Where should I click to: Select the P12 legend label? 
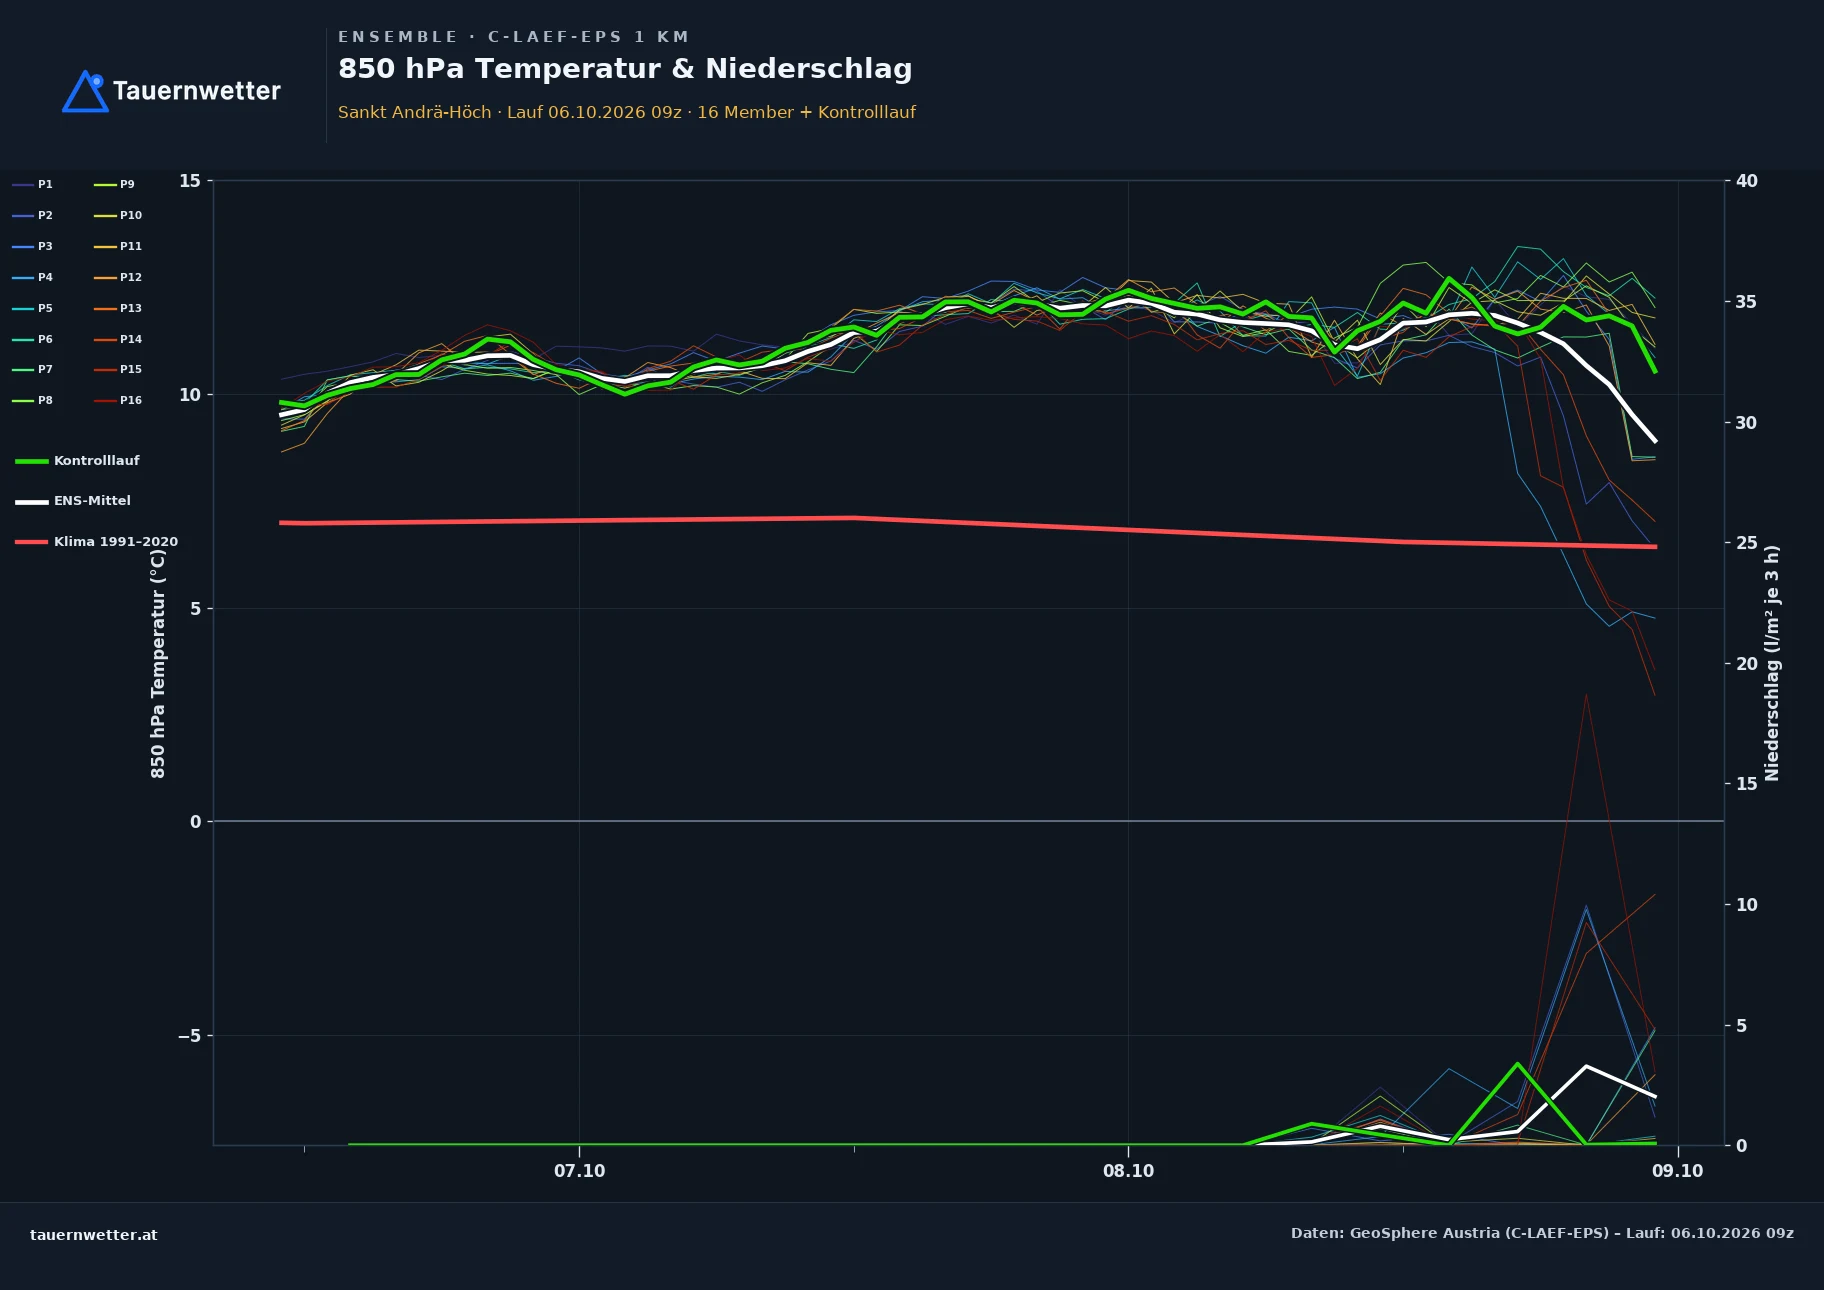pos(131,277)
